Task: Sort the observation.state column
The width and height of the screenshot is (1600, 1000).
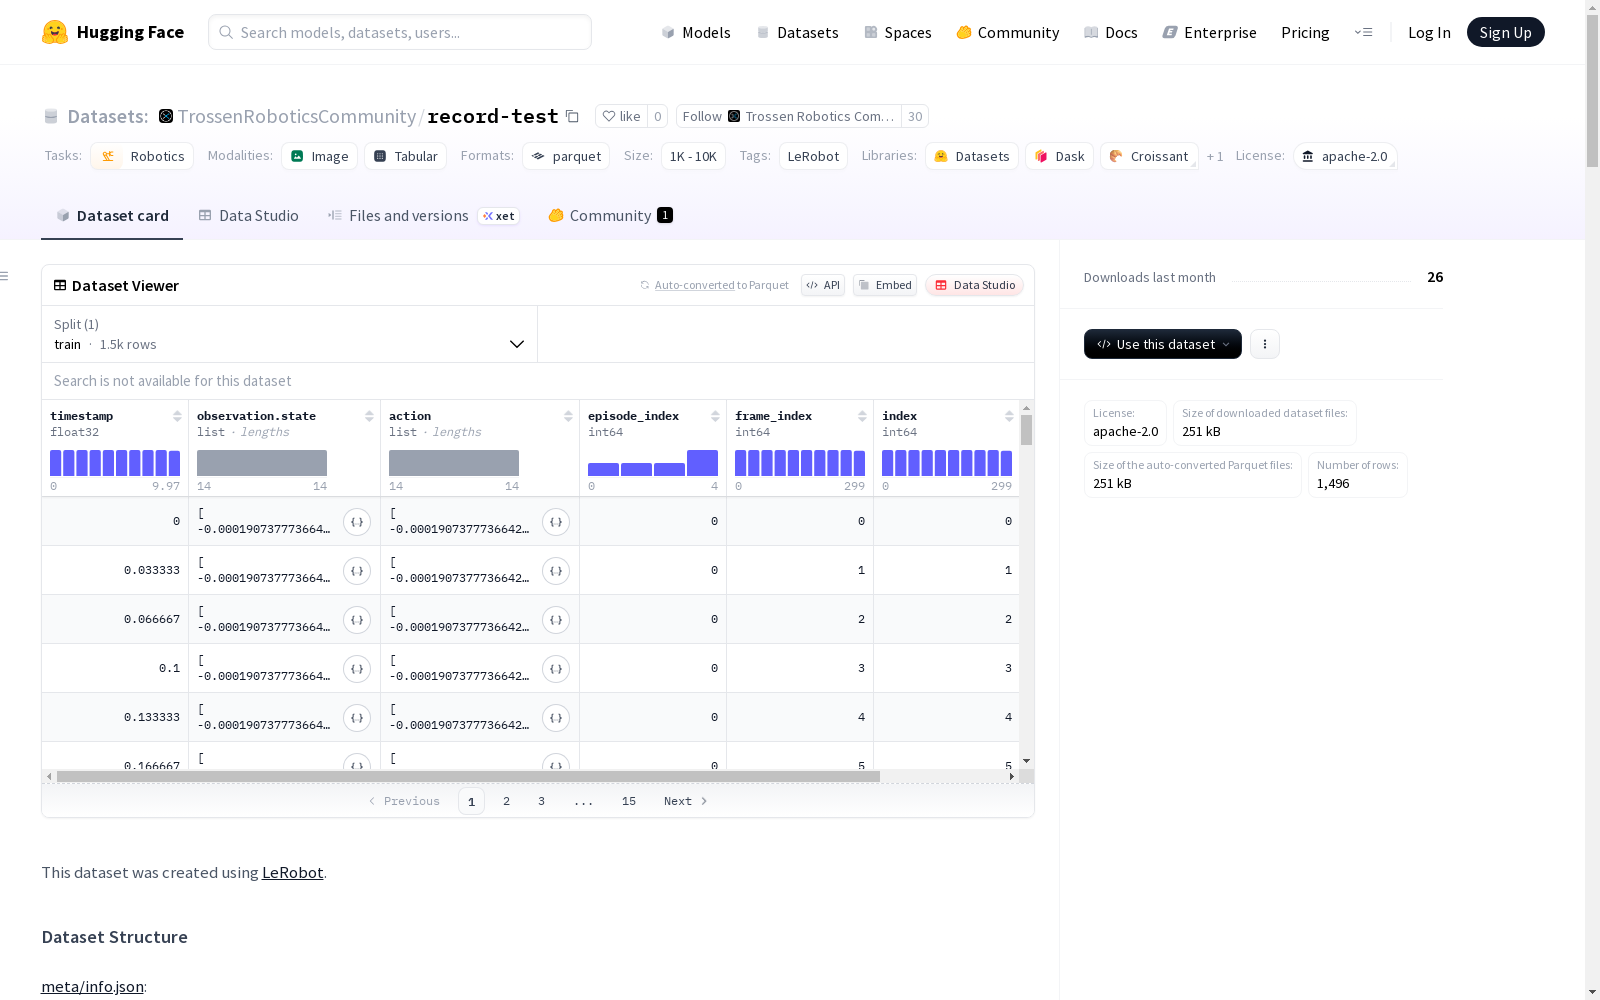Action: pyautogui.click(x=369, y=416)
